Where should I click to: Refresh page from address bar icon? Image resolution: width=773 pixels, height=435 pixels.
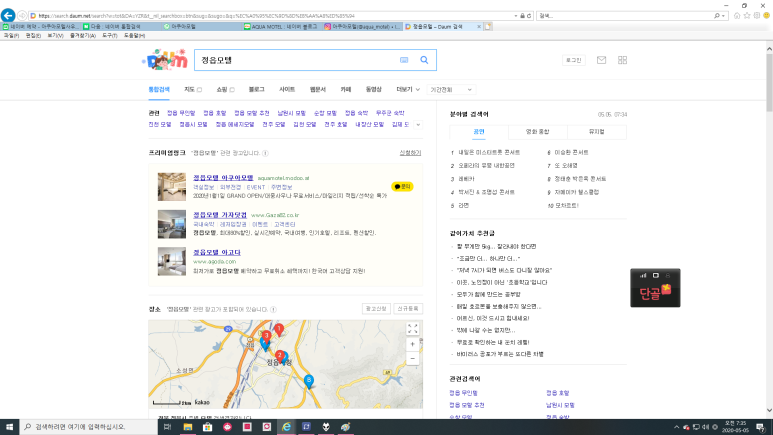pos(529,16)
